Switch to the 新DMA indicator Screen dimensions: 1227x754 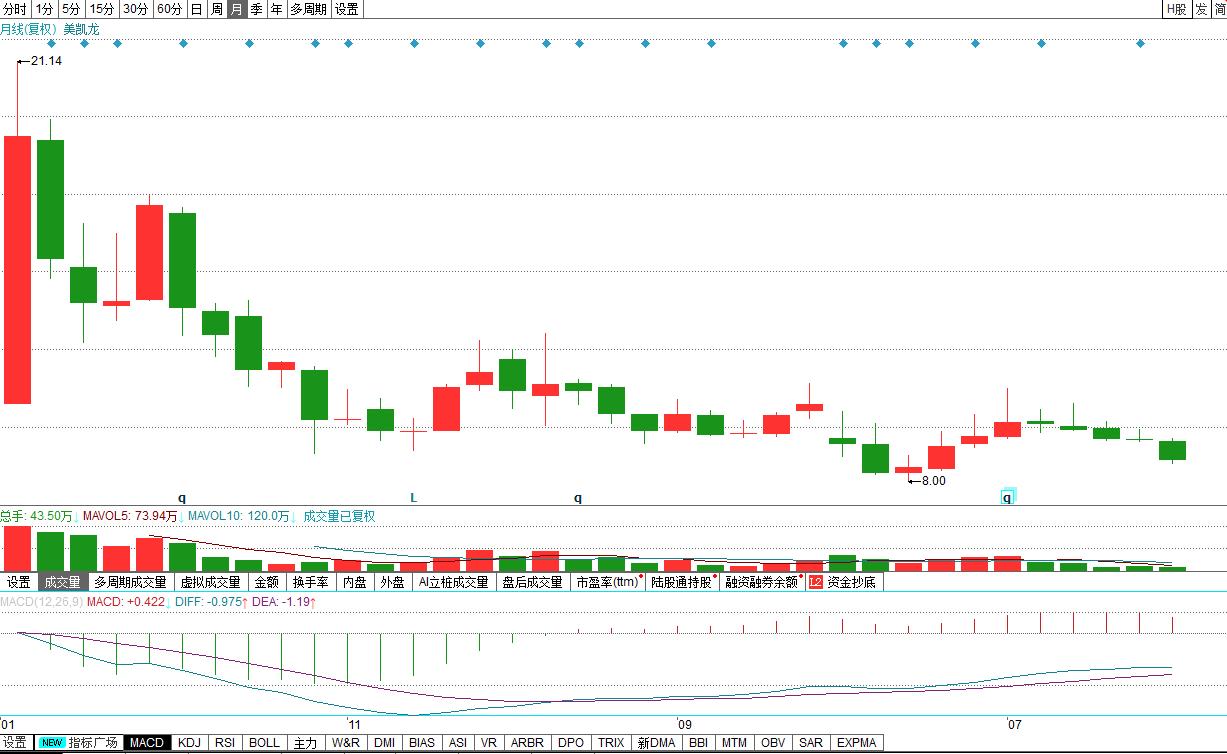tap(657, 743)
